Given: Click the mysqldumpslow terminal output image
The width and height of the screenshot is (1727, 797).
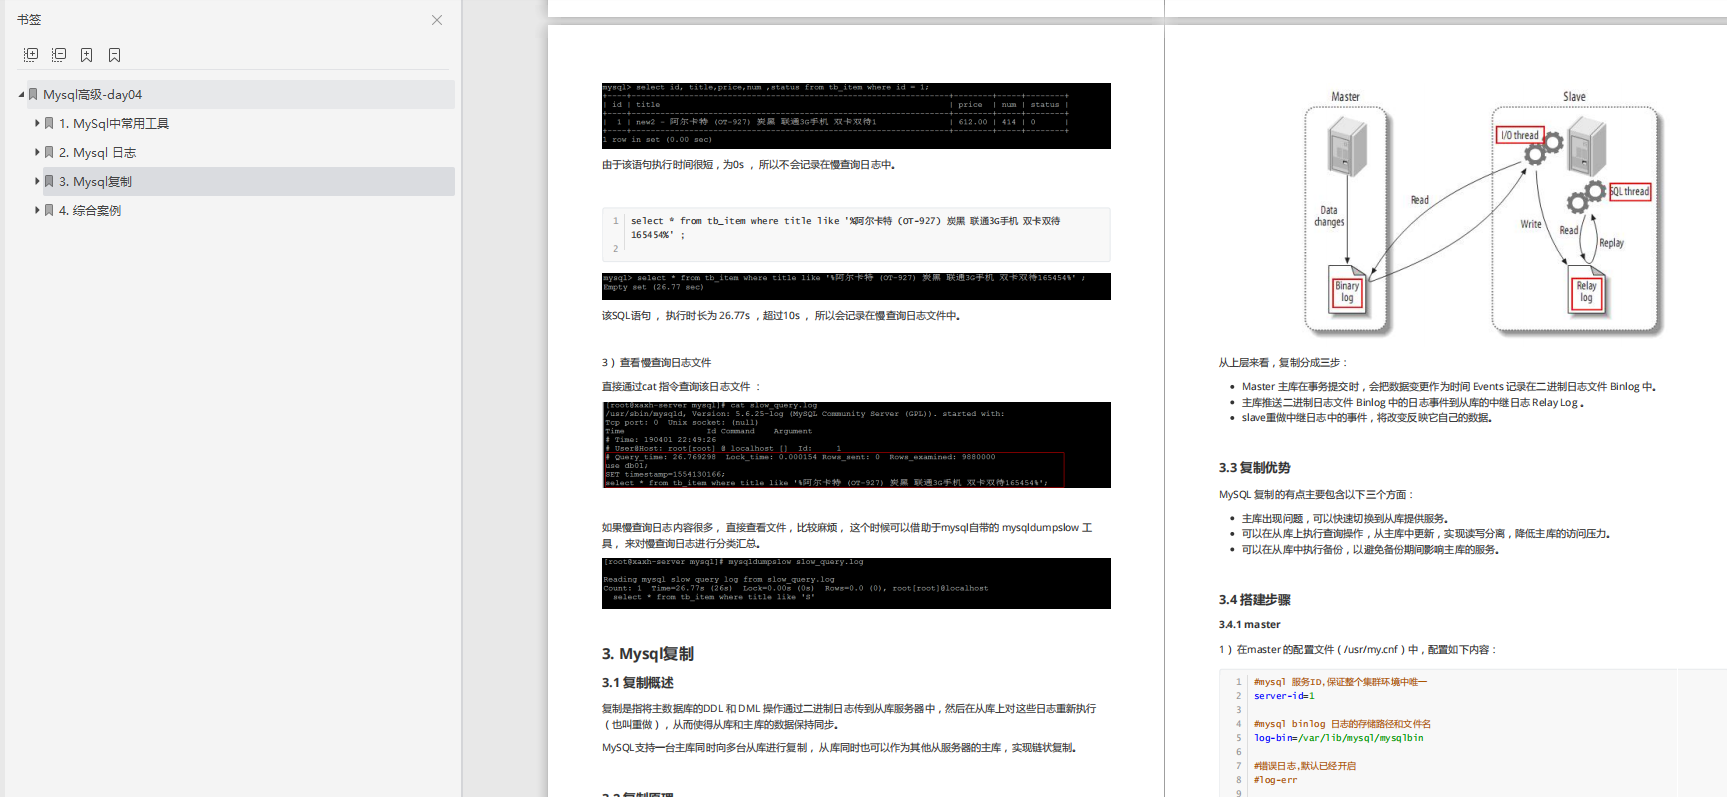Looking at the screenshot, I should [856, 583].
